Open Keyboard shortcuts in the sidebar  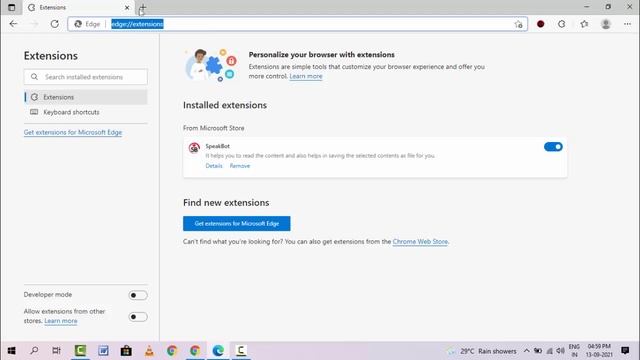86,112
